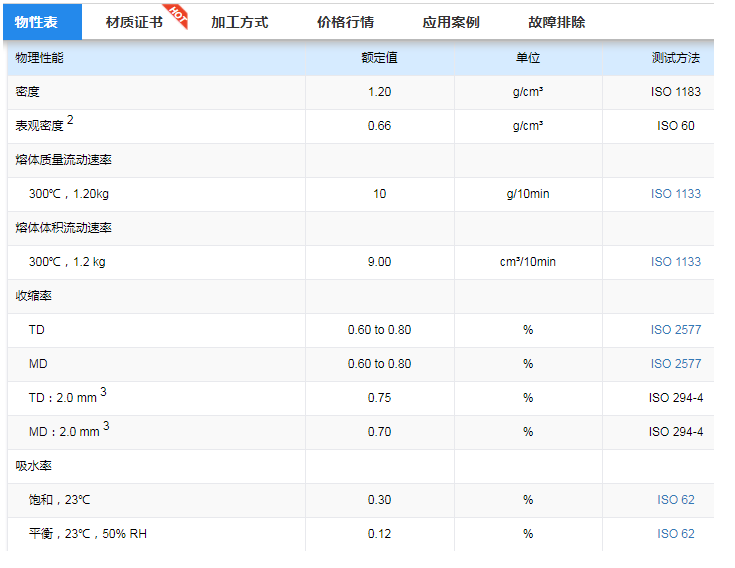Go to the 价格行情 tab
Image resolution: width=735 pixels, height=568 pixels.
tap(345, 22)
